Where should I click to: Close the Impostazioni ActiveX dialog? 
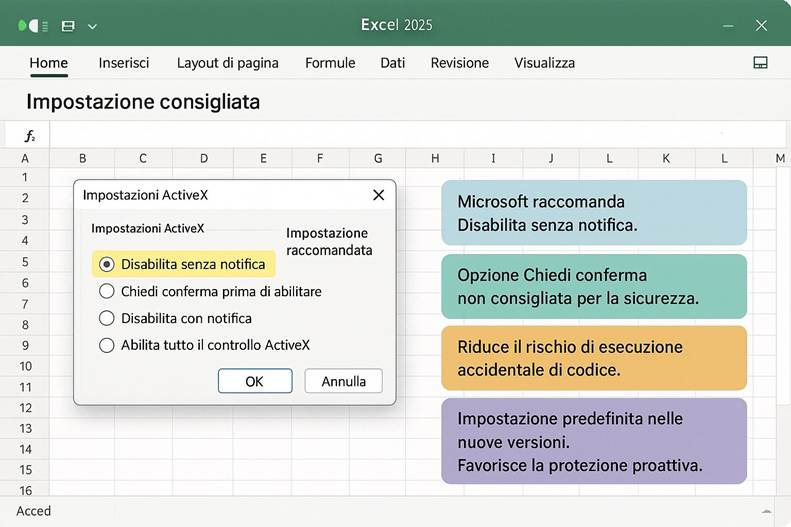(x=378, y=195)
